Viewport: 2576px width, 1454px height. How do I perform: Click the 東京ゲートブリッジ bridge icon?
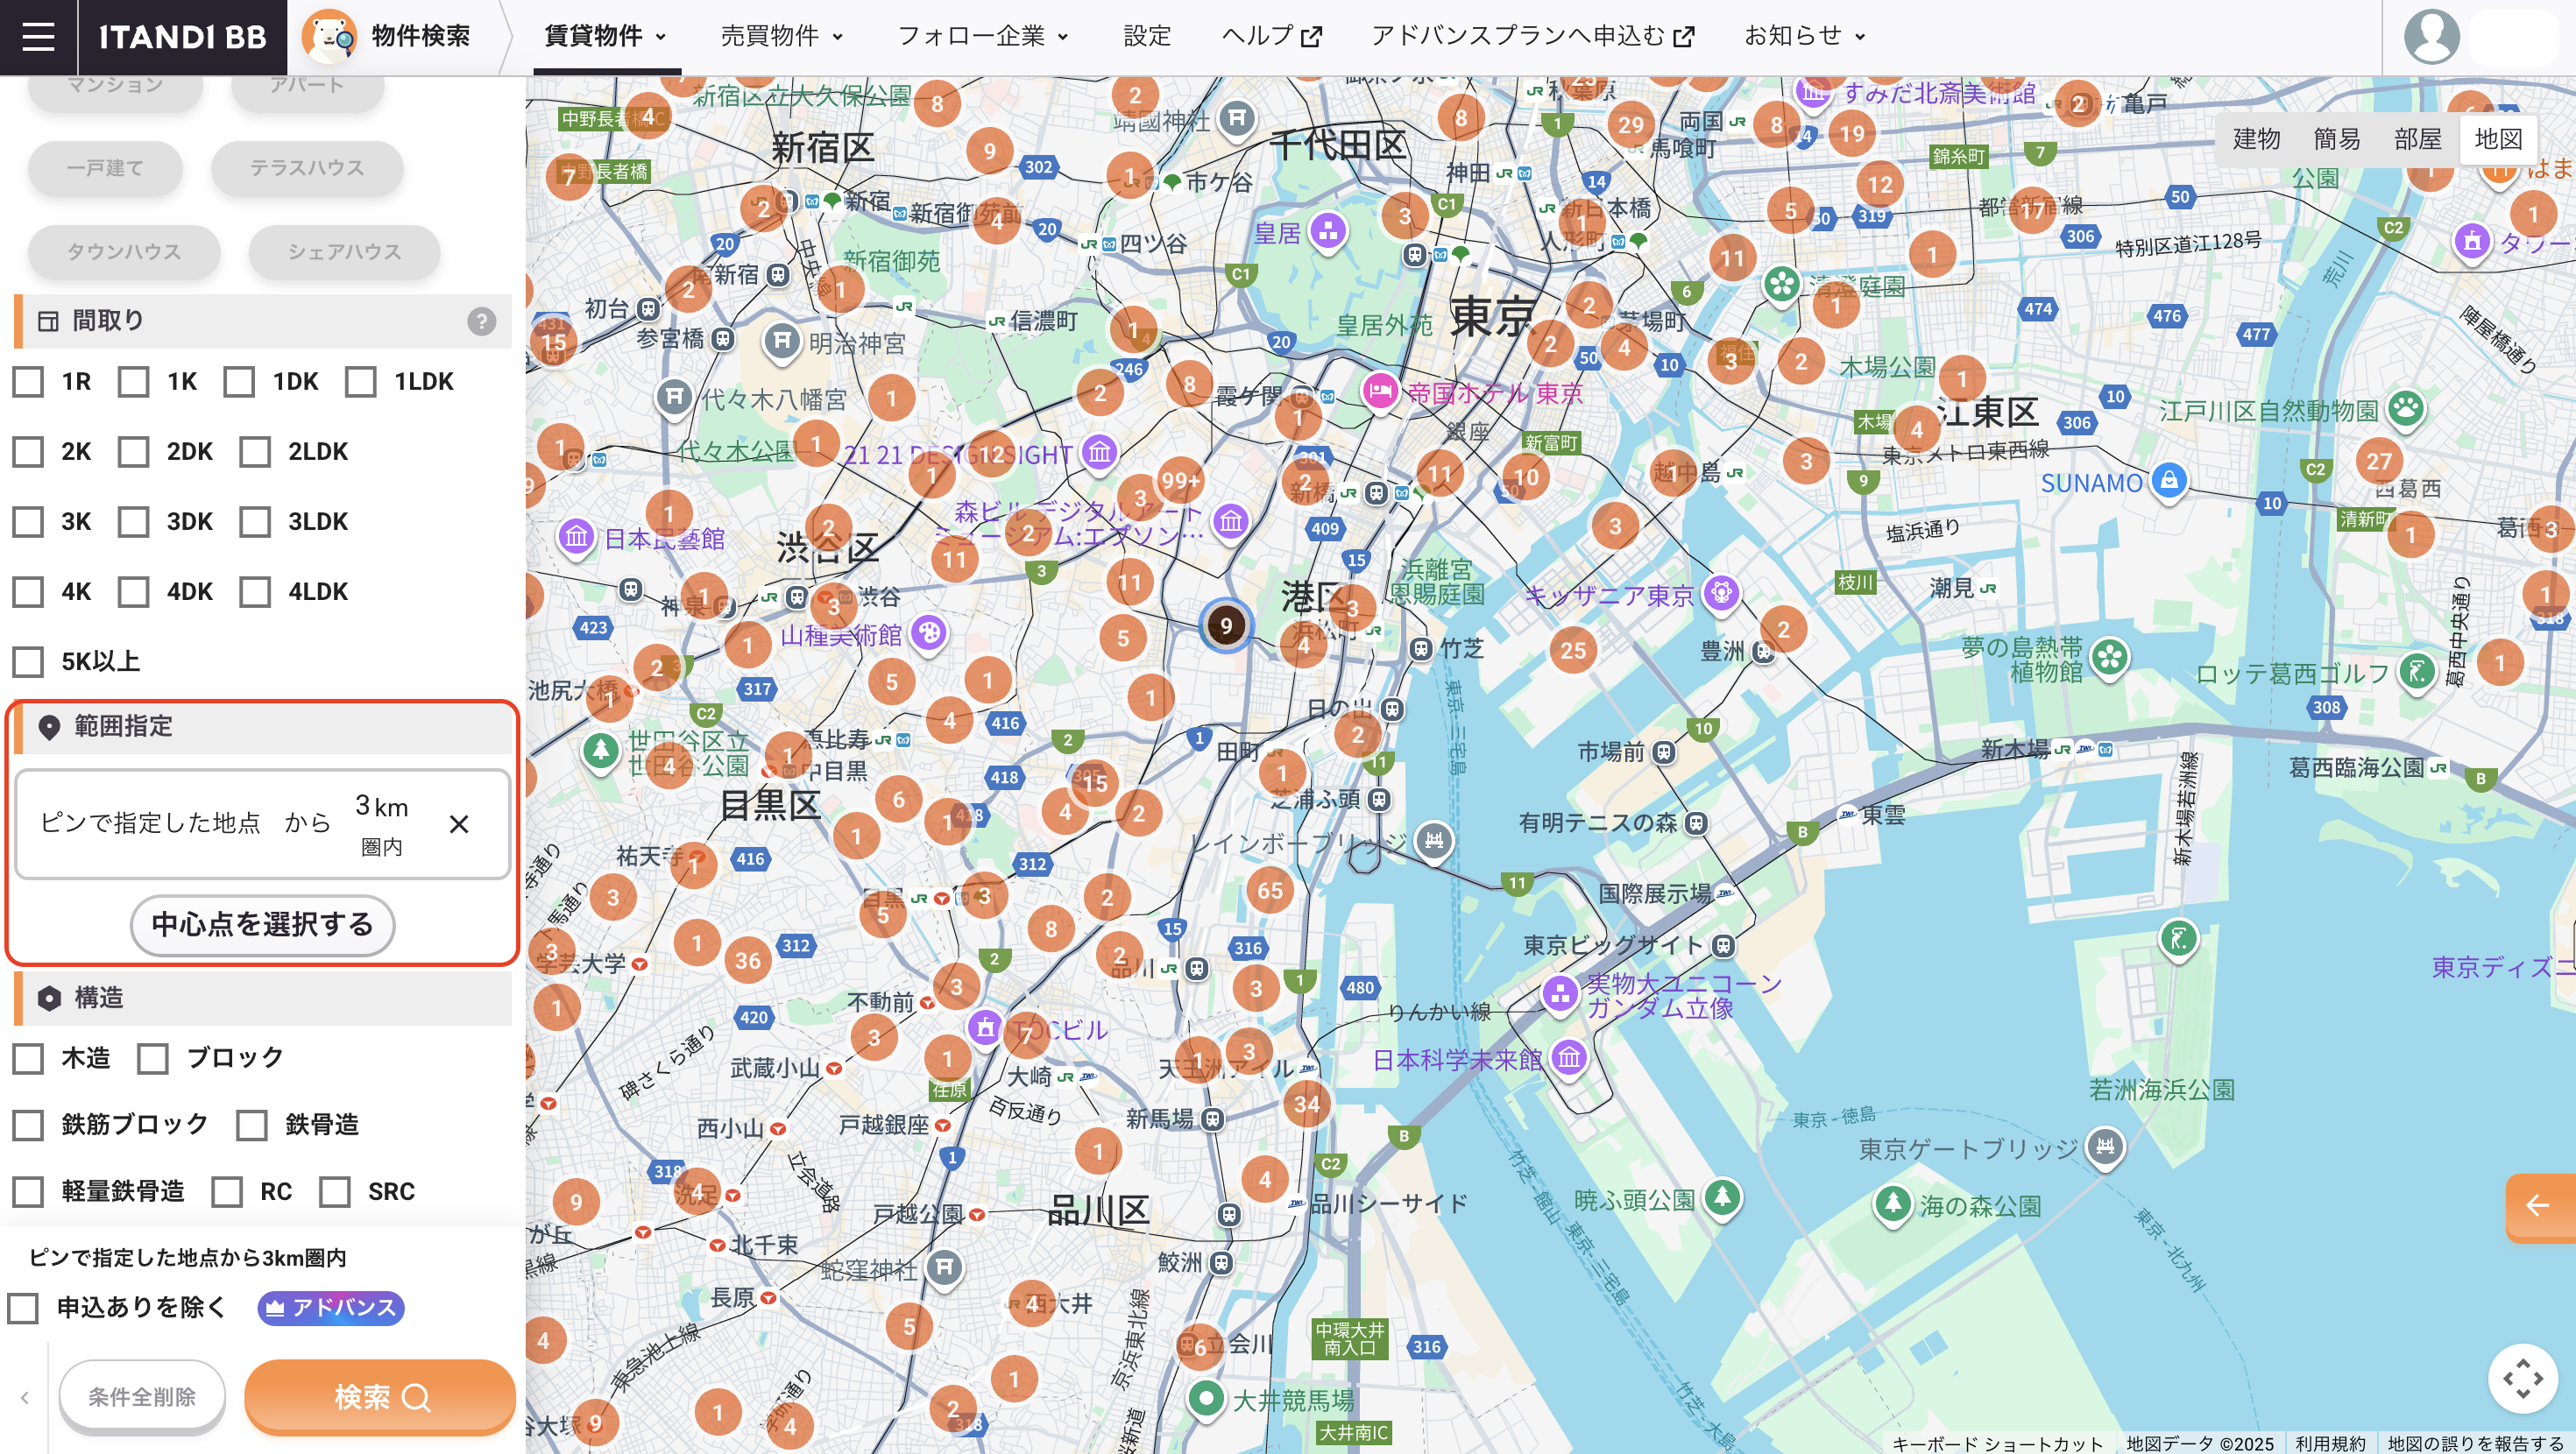tap(2105, 1146)
